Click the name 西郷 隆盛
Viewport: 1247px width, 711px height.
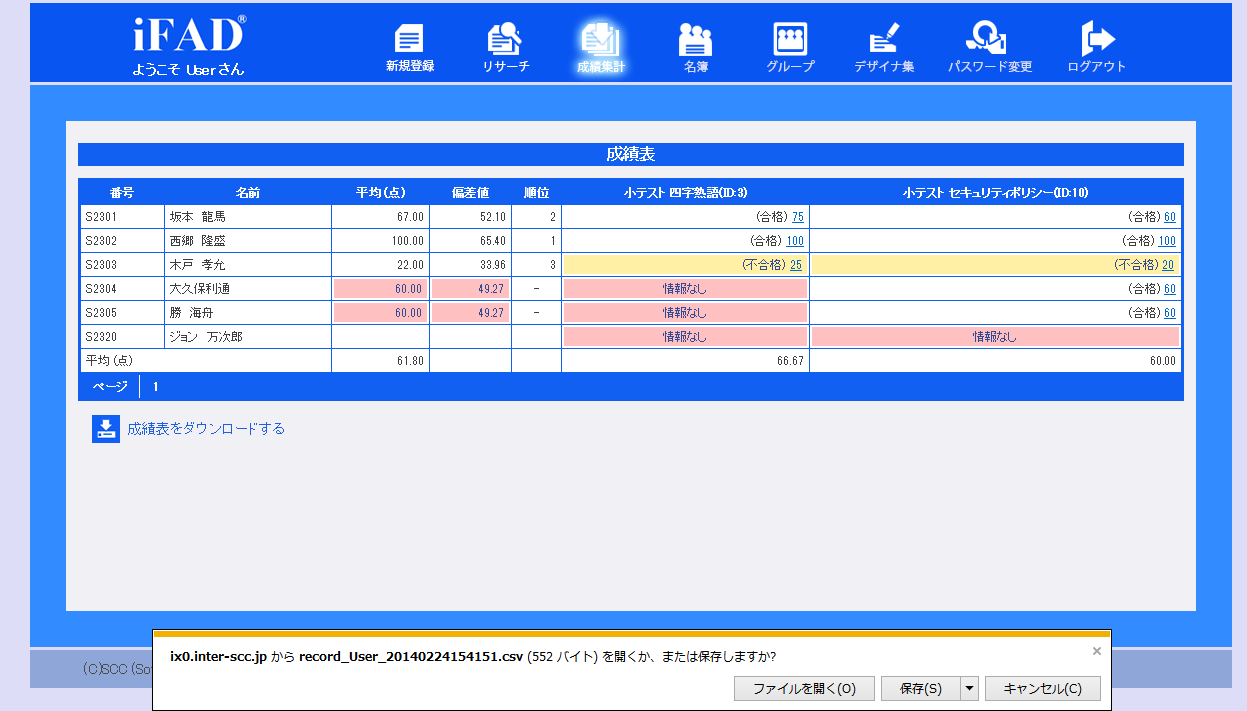tap(198, 241)
